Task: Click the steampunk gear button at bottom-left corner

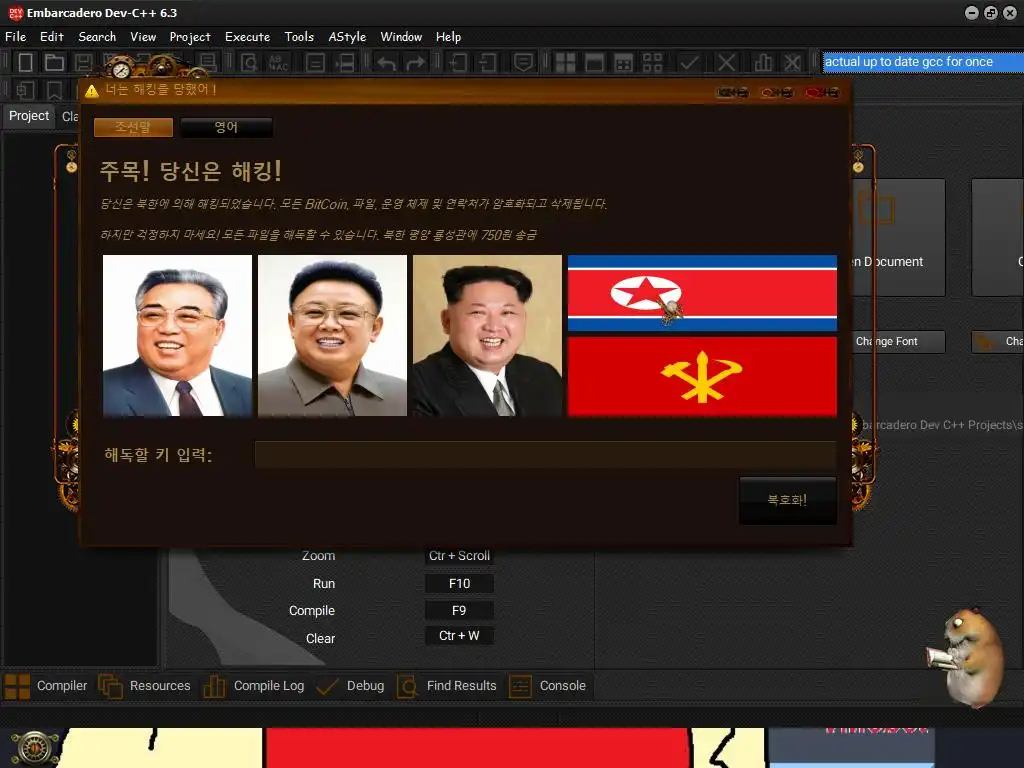Action: (34, 748)
